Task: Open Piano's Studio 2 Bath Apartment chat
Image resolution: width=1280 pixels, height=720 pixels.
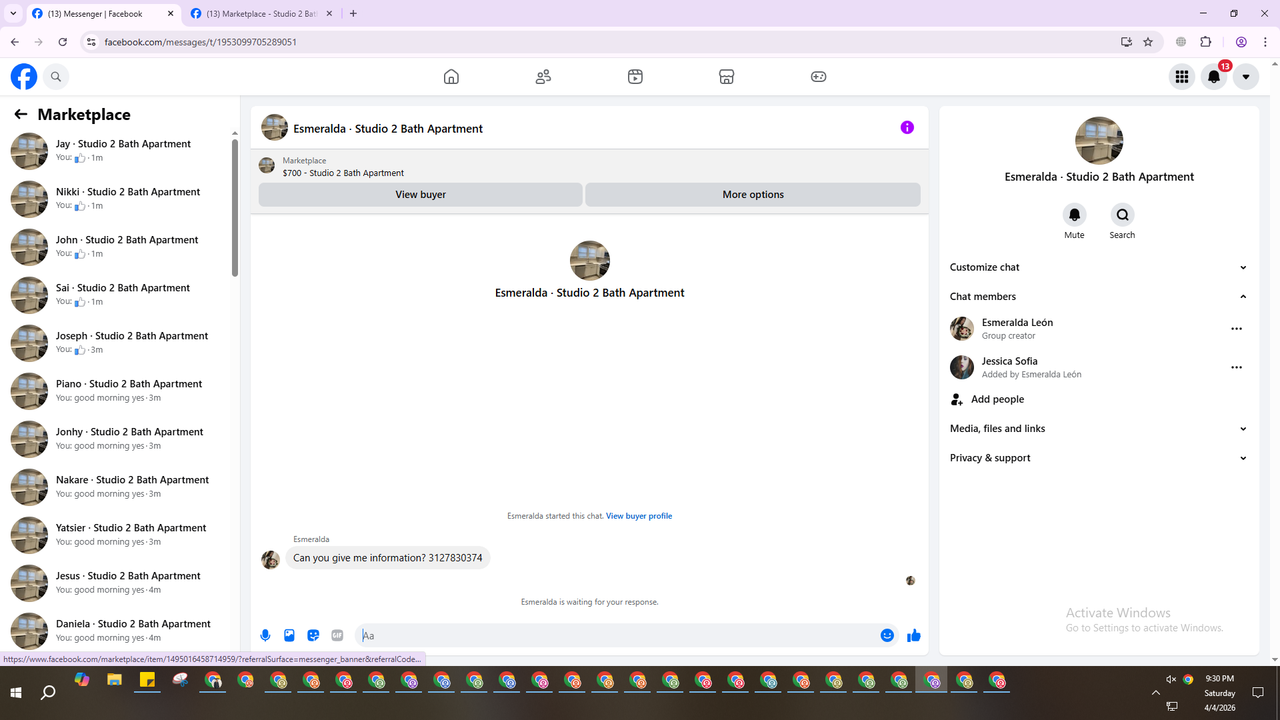Action: click(119, 391)
